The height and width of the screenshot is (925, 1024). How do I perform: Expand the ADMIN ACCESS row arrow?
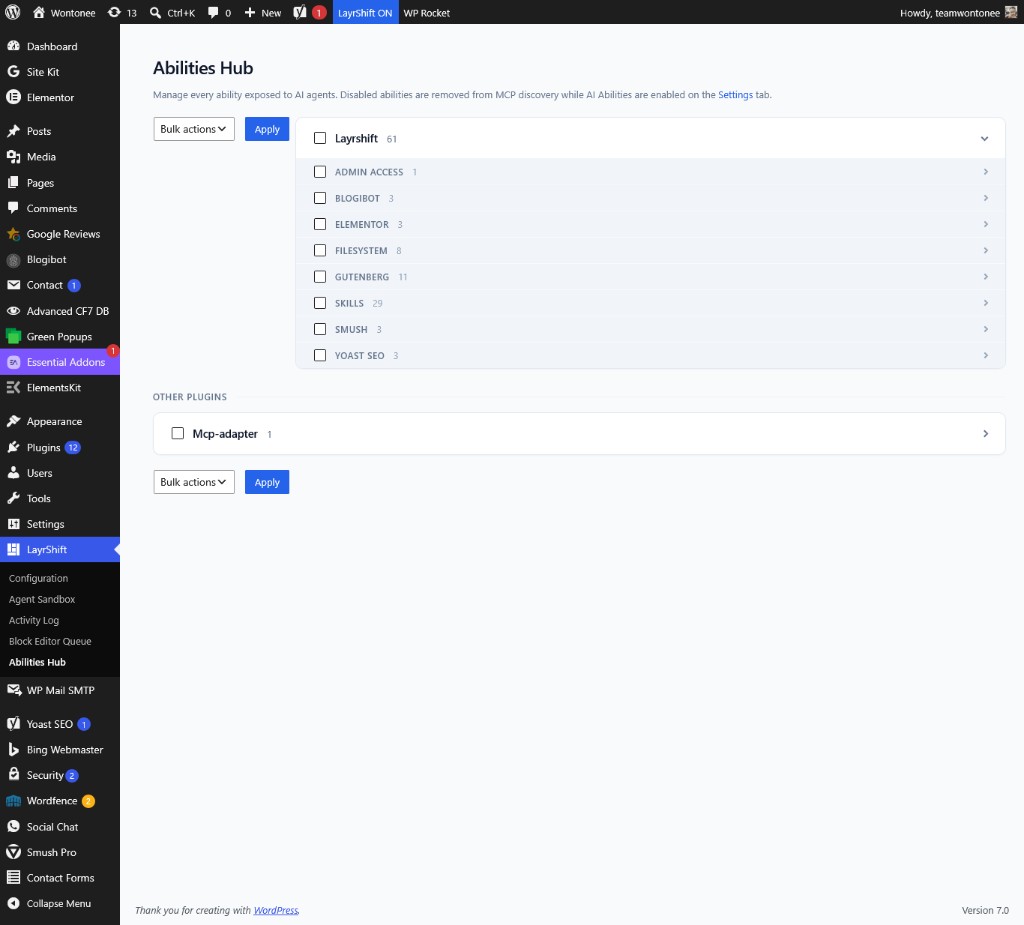[985, 172]
